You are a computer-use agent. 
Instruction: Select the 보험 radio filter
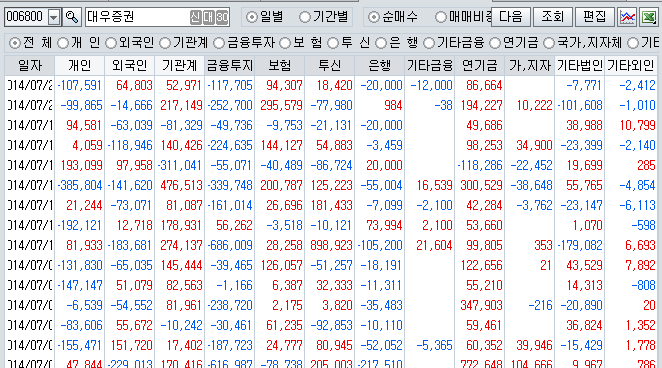301,43
